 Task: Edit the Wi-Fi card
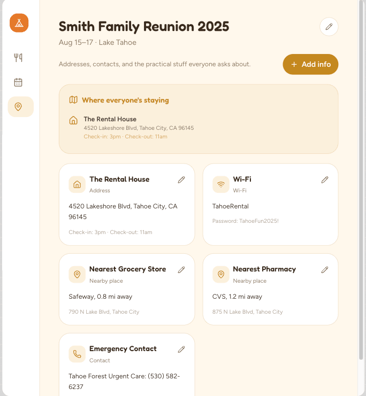click(x=325, y=180)
